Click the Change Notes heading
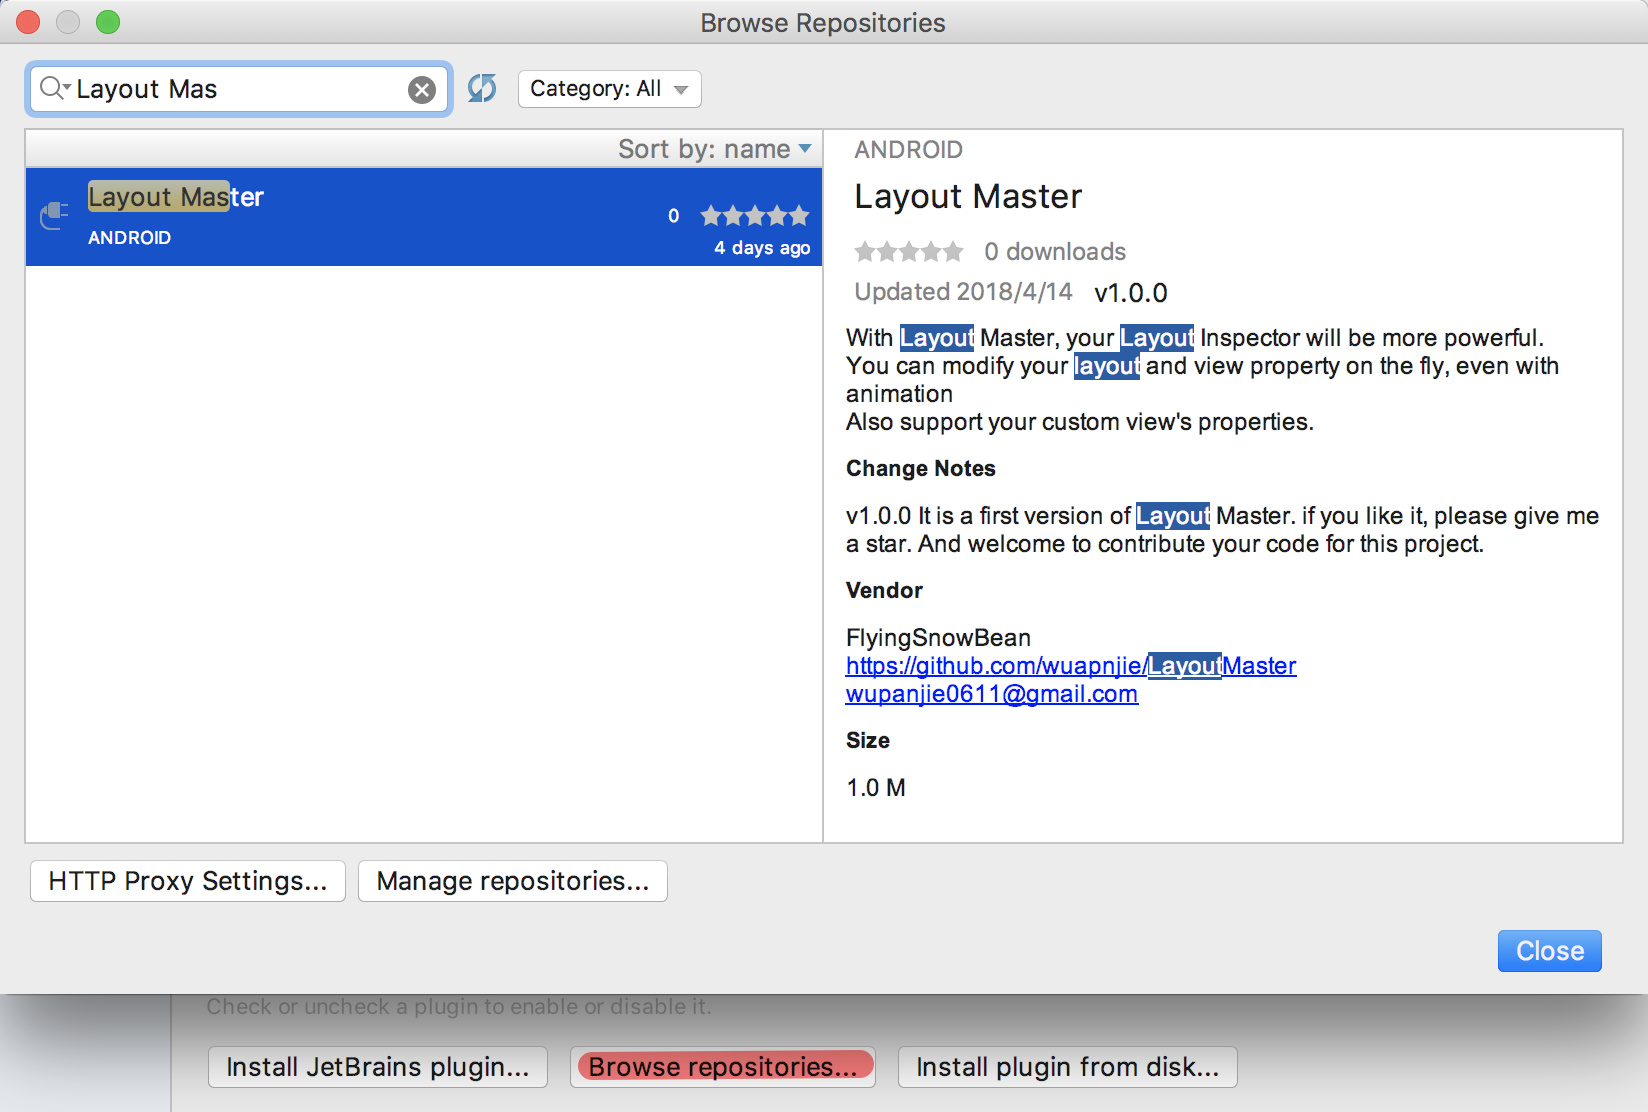This screenshot has height=1112, width=1648. (x=921, y=469)
